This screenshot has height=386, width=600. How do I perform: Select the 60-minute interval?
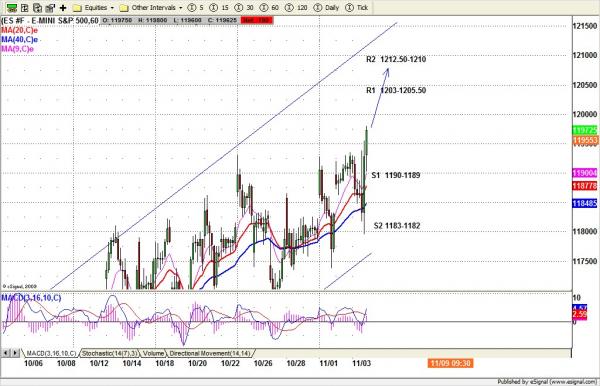point(269,8)
